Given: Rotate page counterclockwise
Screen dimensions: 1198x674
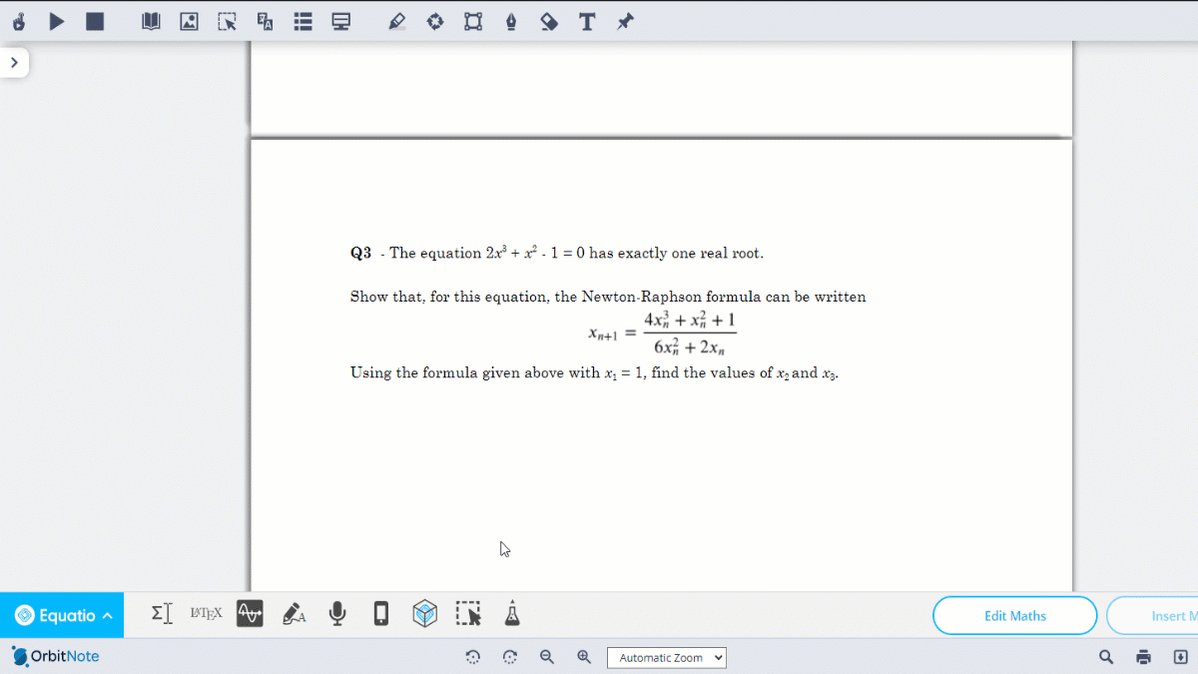Looking at the screenshot, I should tap(473, 657).
